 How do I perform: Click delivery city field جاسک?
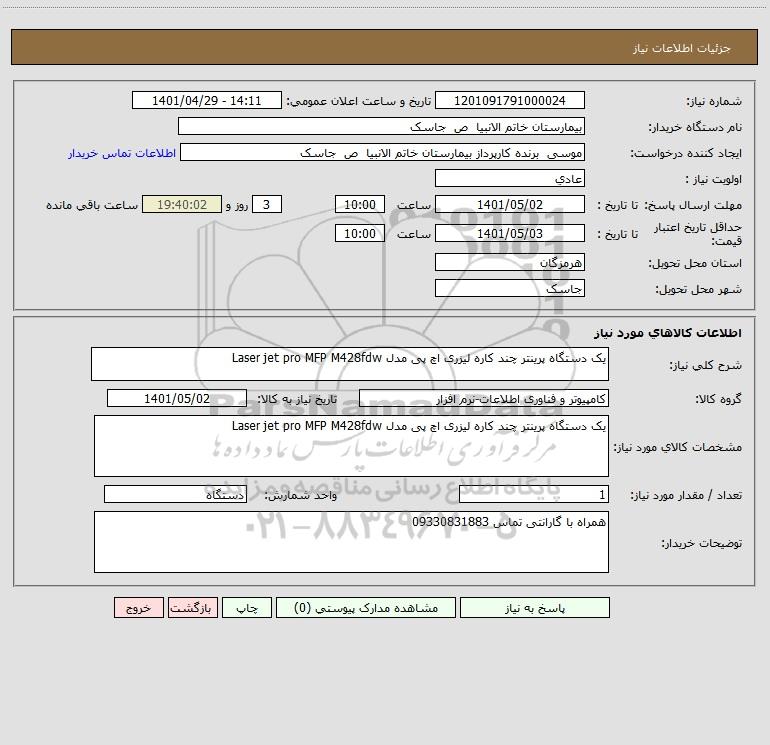[510, 288]
